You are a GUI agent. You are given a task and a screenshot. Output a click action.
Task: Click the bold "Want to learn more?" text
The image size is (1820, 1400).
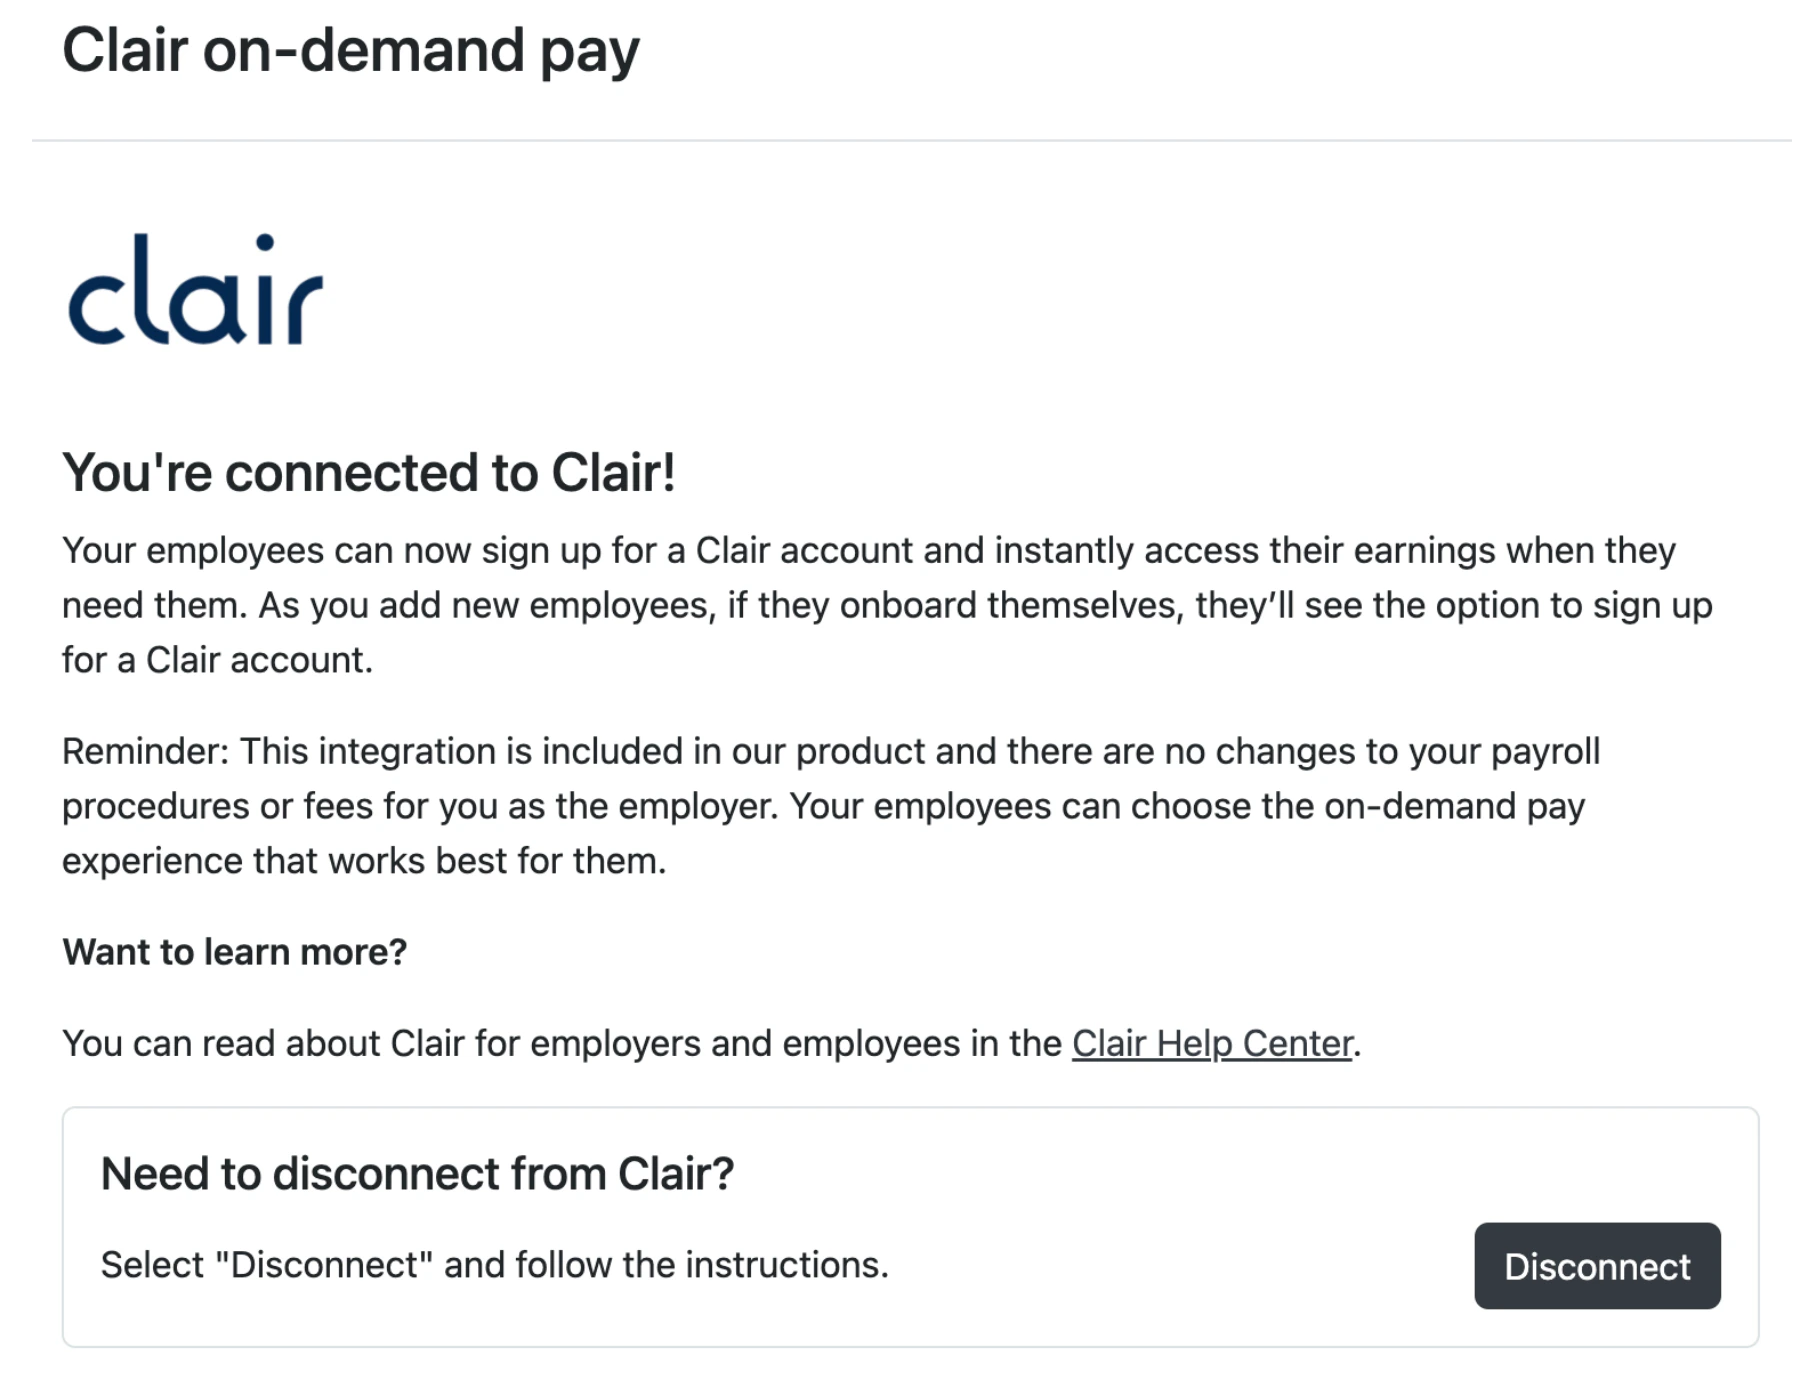[235, 952]
